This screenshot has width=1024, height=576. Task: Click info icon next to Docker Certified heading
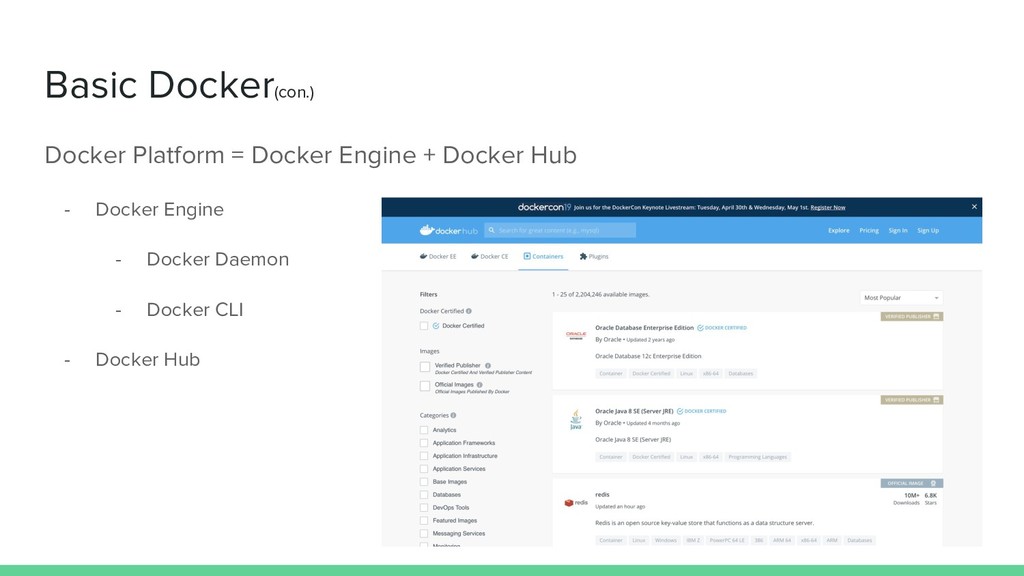[469, 311]
